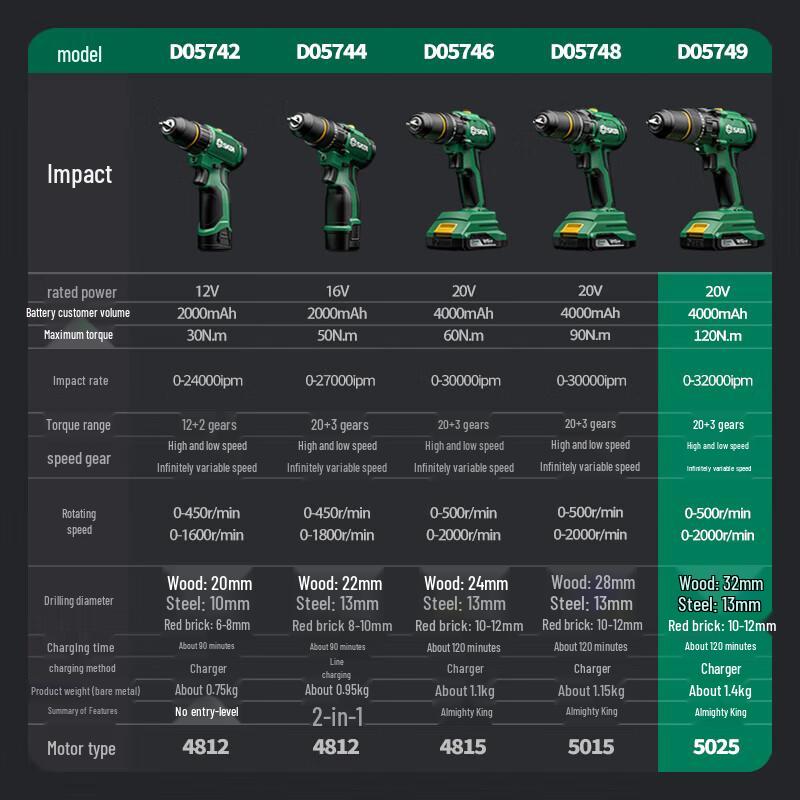The width and height of the screenshot is (800, 800).
Task: Click the '60N.m' torque value
Action: (463, 335)
